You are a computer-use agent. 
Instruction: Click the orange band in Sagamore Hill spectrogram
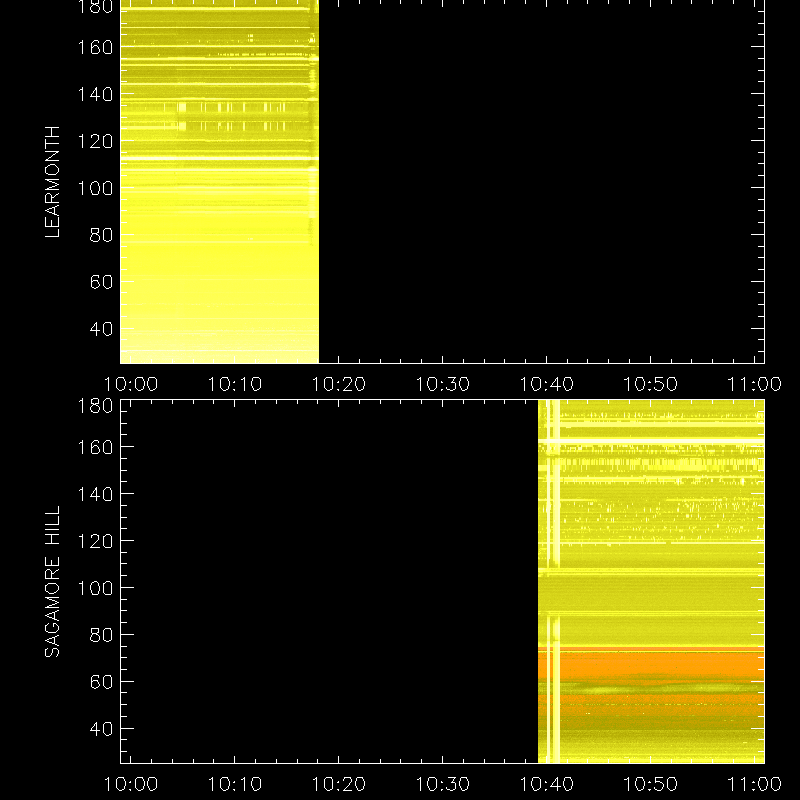coord(651,666)
